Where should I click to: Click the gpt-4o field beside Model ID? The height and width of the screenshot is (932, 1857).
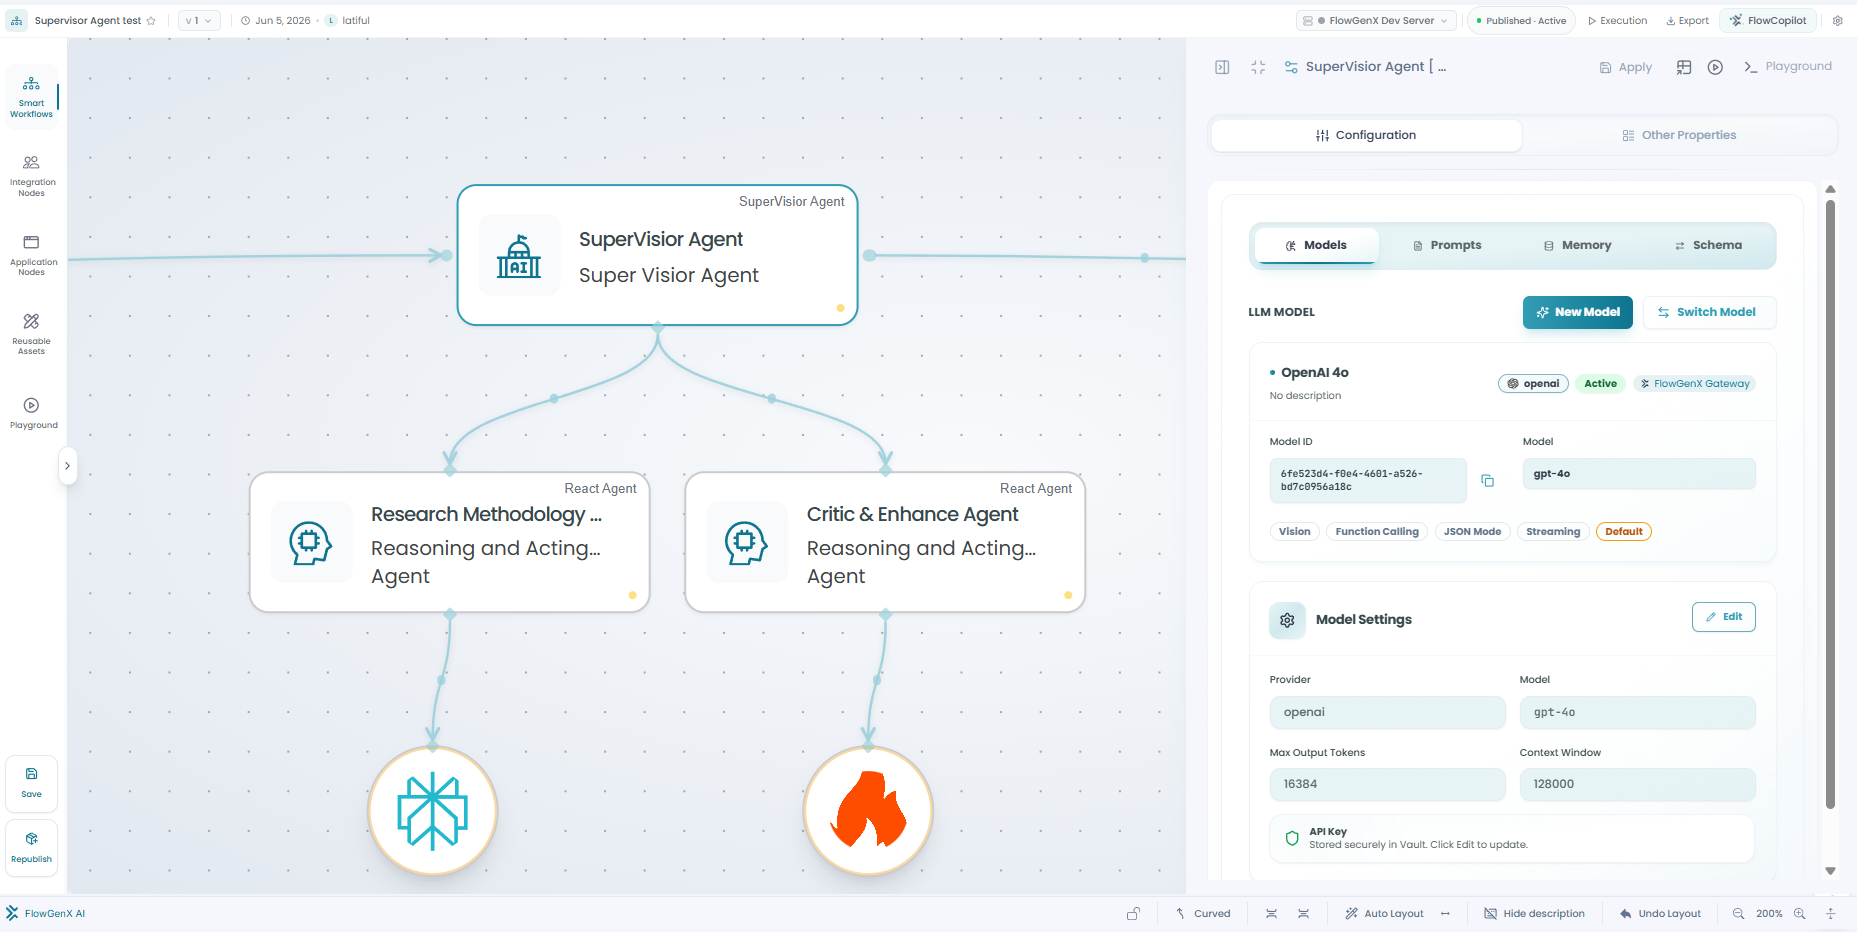pos(1639,474)
